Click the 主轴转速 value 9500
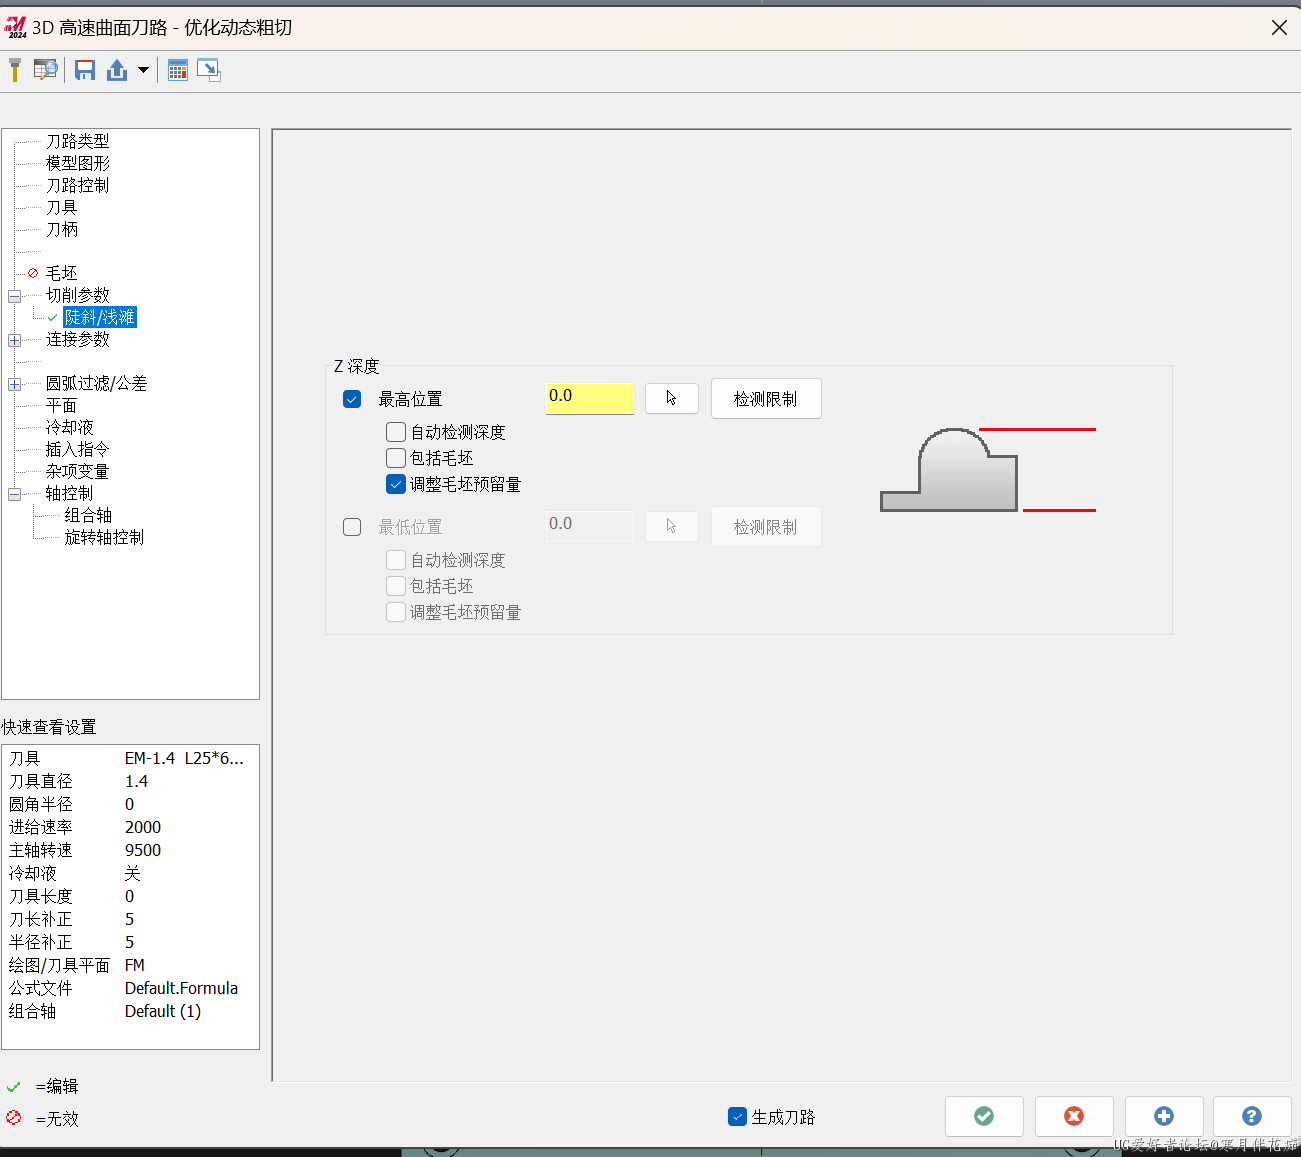This screenshot has height=1157, width=1301. tap(143, 850)
